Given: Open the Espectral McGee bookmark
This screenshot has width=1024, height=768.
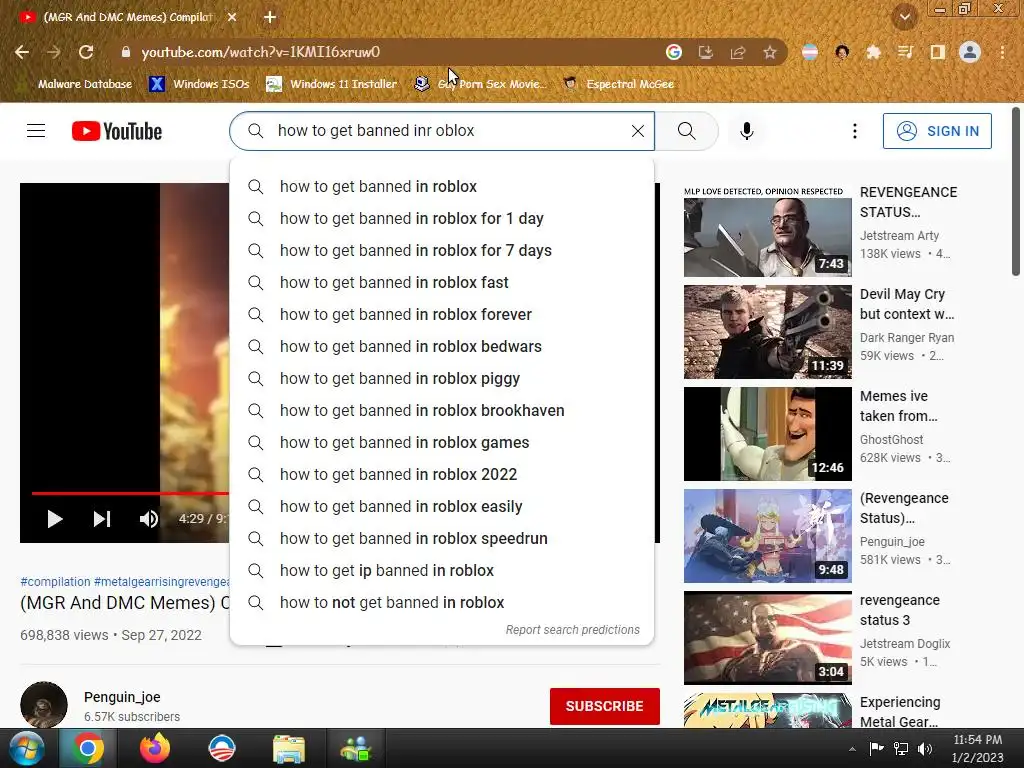Looking at the screenshot, I should pyautogui.click(x=618, y=84).
